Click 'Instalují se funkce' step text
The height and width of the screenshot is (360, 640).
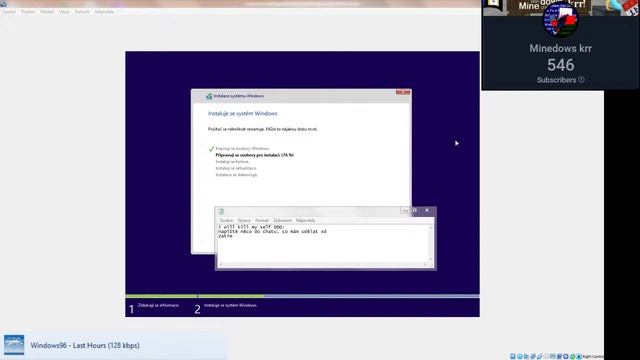(232, 162)
